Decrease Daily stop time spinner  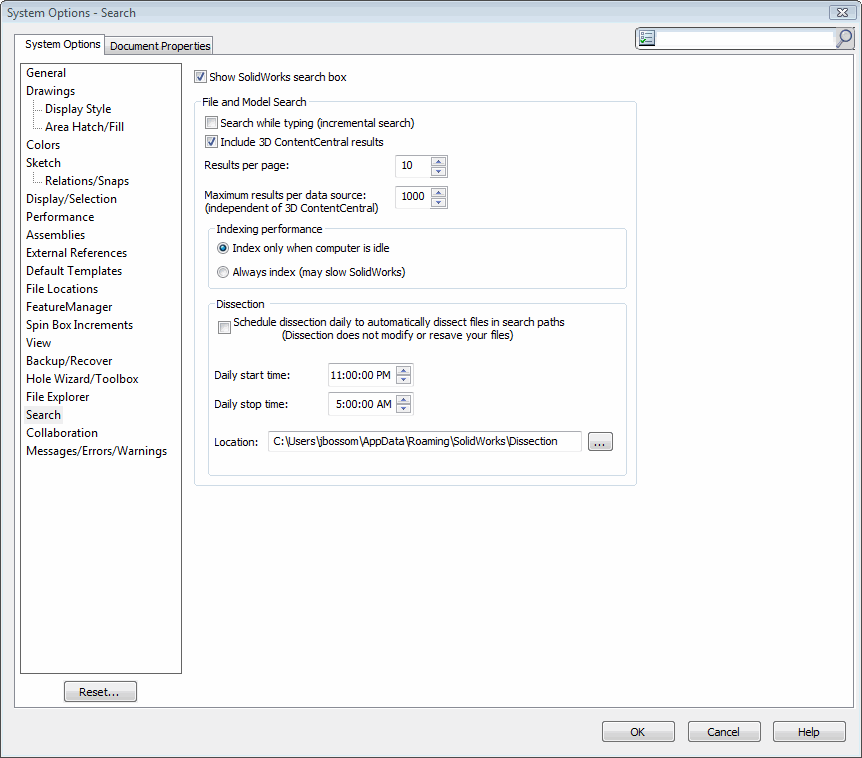(x=404, y=409)
